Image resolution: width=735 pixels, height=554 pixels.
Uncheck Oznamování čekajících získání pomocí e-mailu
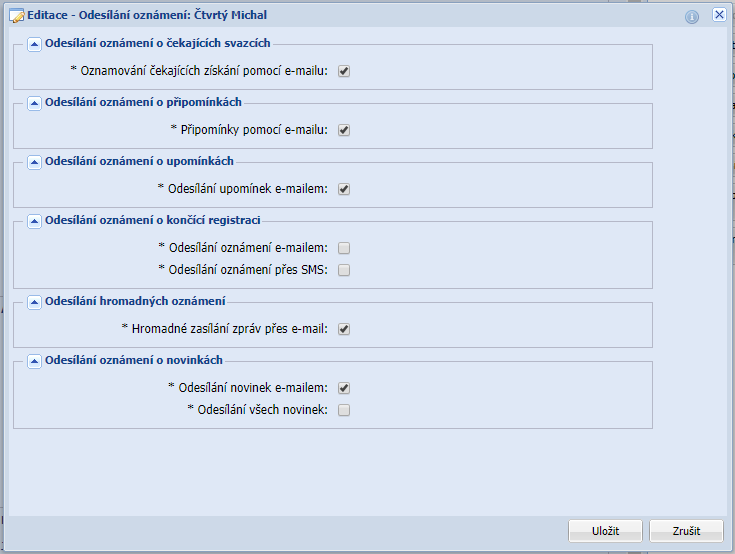tap(344, 71)
